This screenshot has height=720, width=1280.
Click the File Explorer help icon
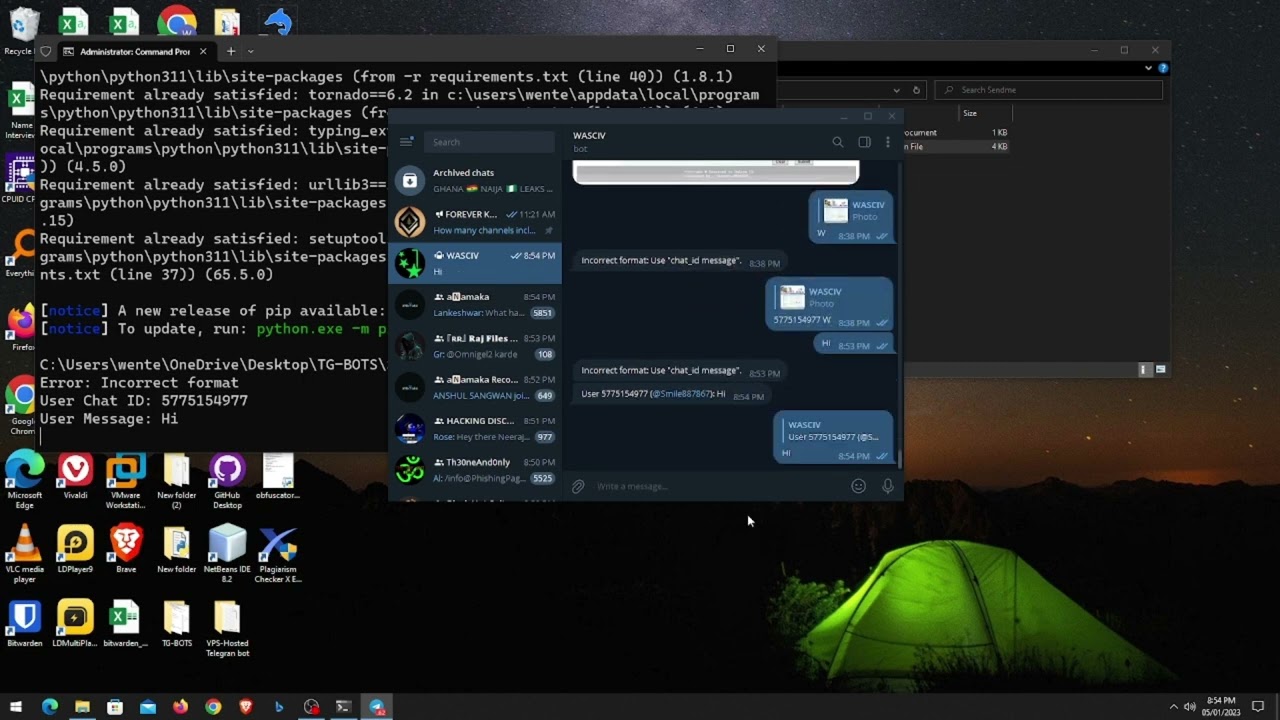(x=1163, y=68)
